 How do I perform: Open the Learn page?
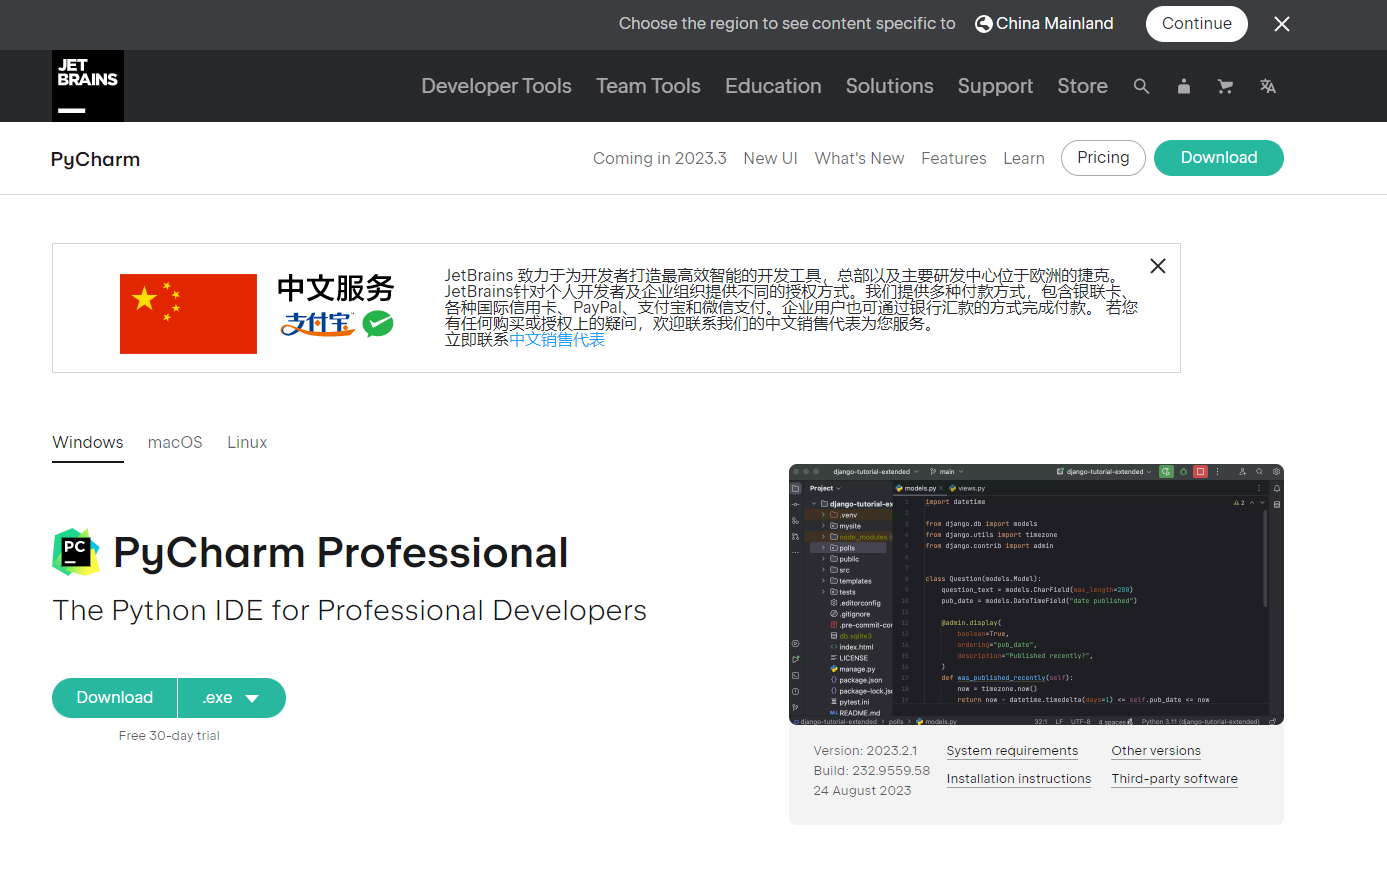(1024, 158)
